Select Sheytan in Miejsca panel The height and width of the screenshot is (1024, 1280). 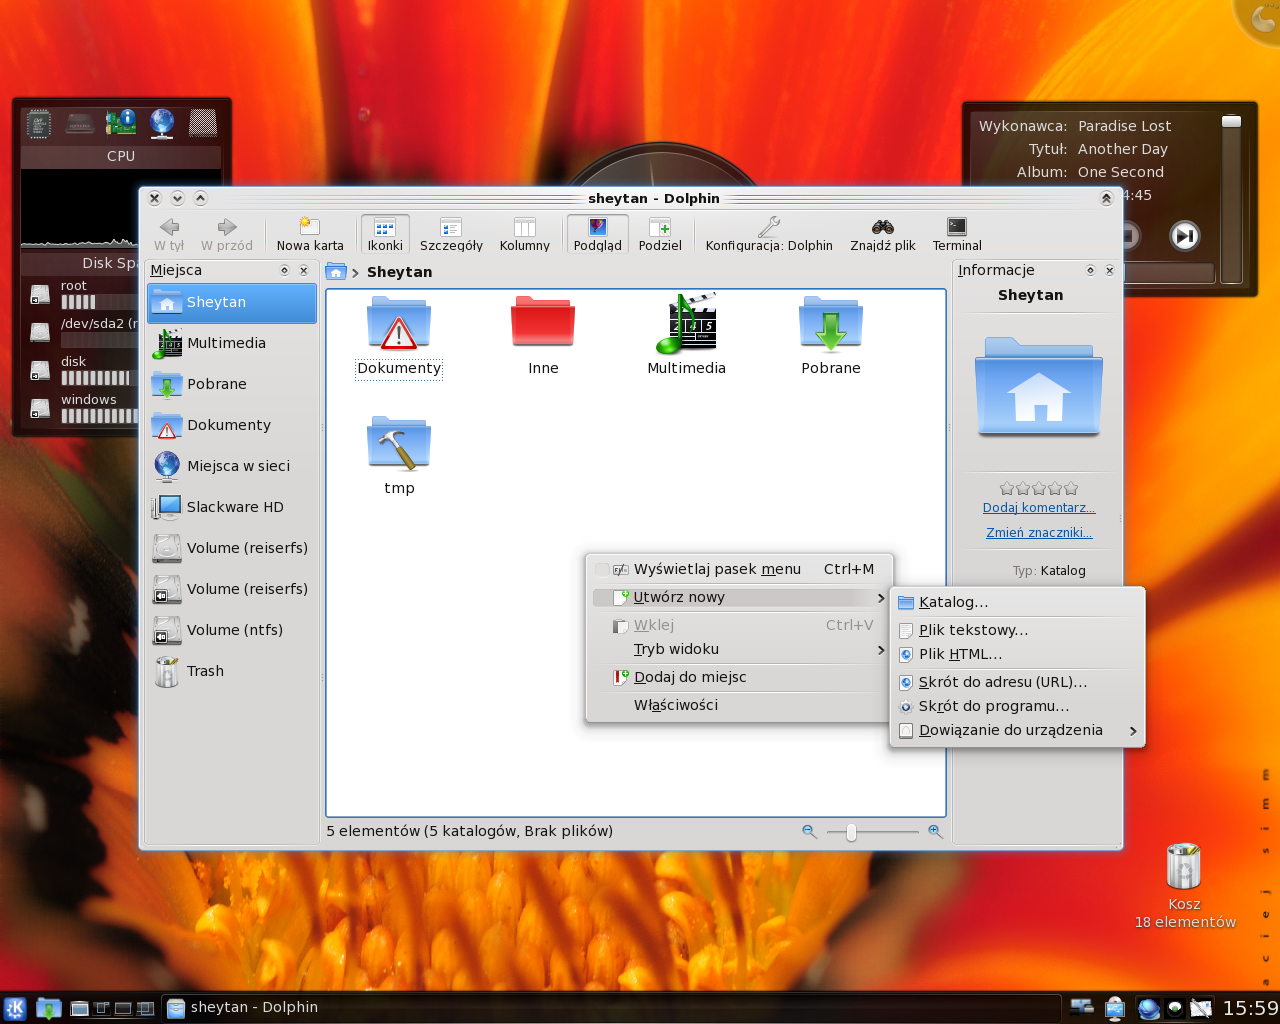232,303
